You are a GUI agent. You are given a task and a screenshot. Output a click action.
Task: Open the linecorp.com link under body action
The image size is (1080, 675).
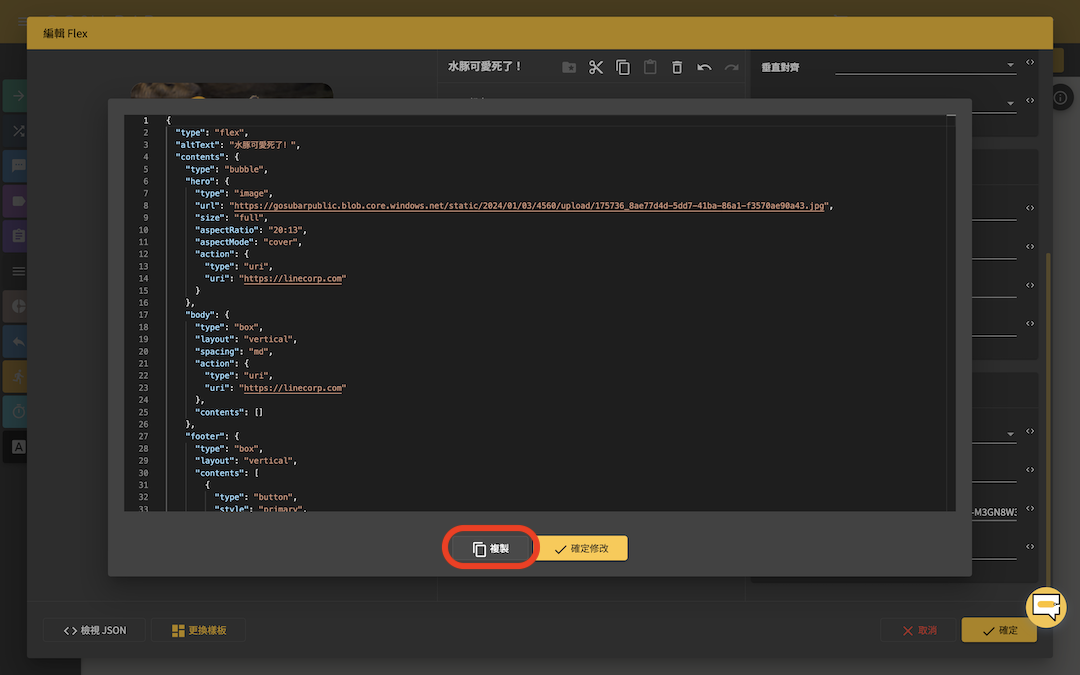(293, 388)
